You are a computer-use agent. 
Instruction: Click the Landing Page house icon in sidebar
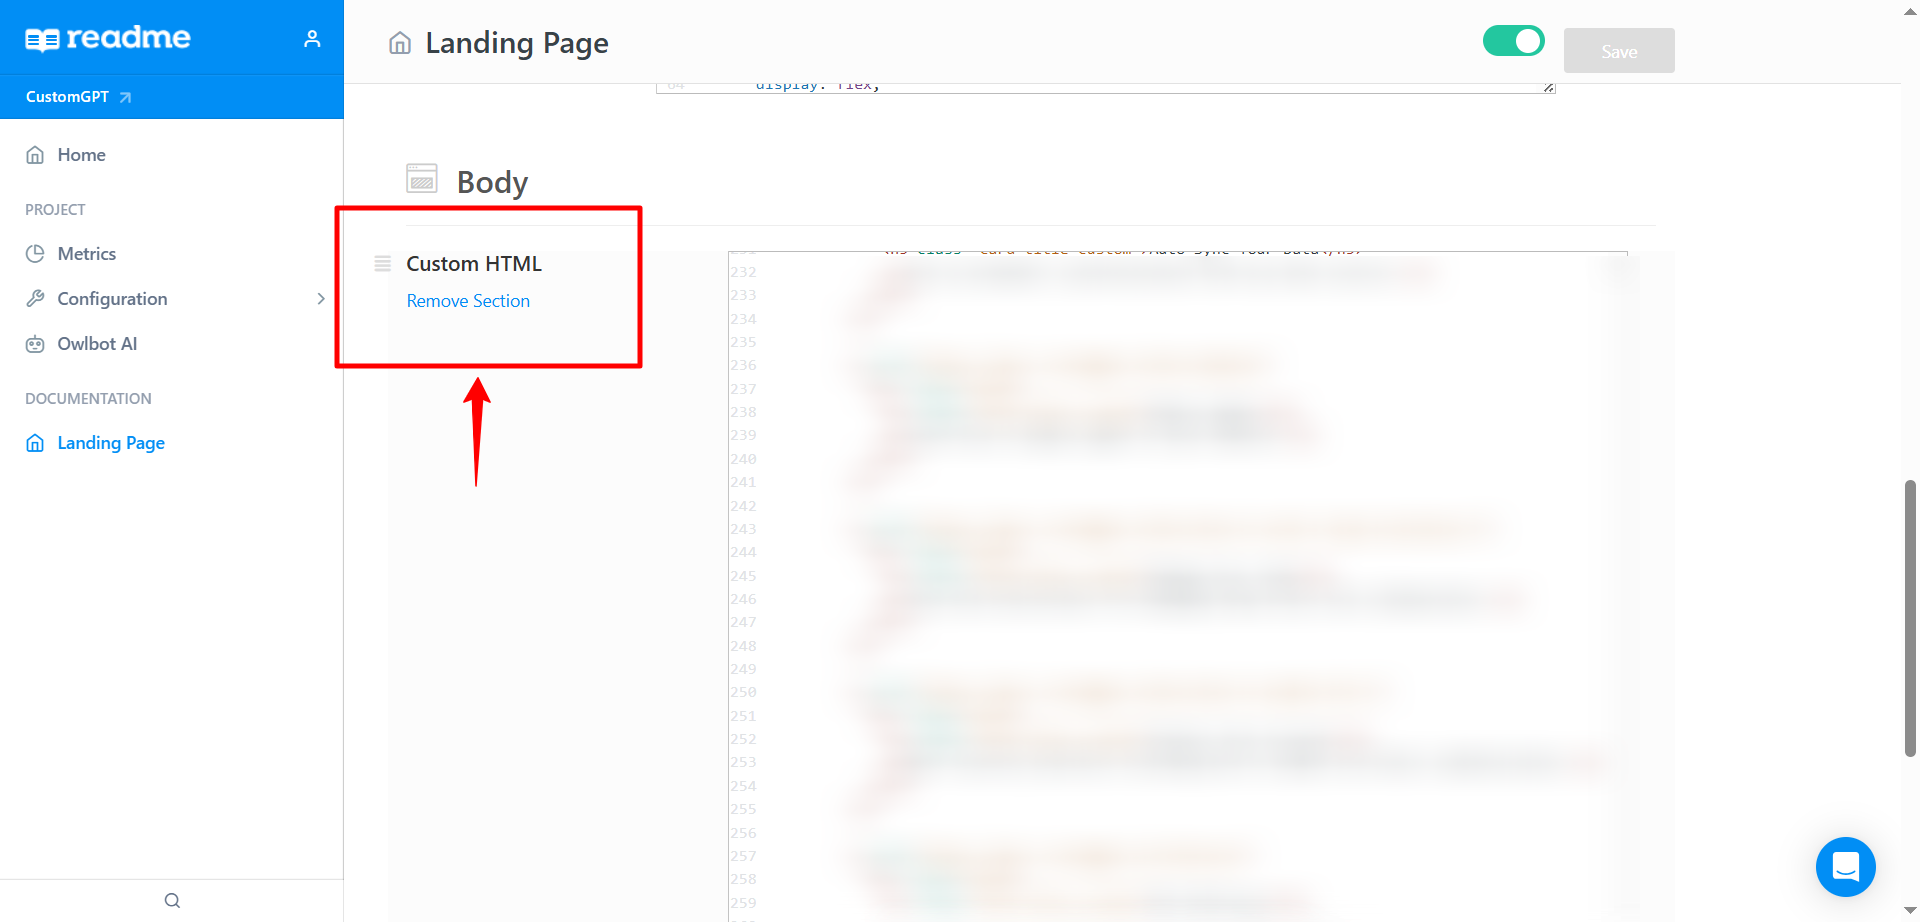click(x=35, y=443)
